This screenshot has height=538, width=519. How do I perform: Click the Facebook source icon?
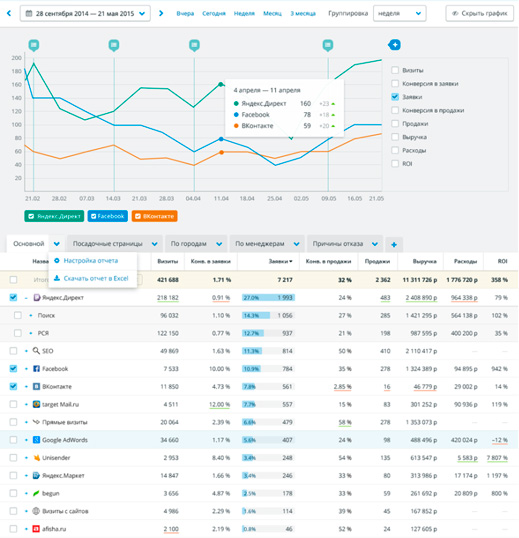point(36,369)
